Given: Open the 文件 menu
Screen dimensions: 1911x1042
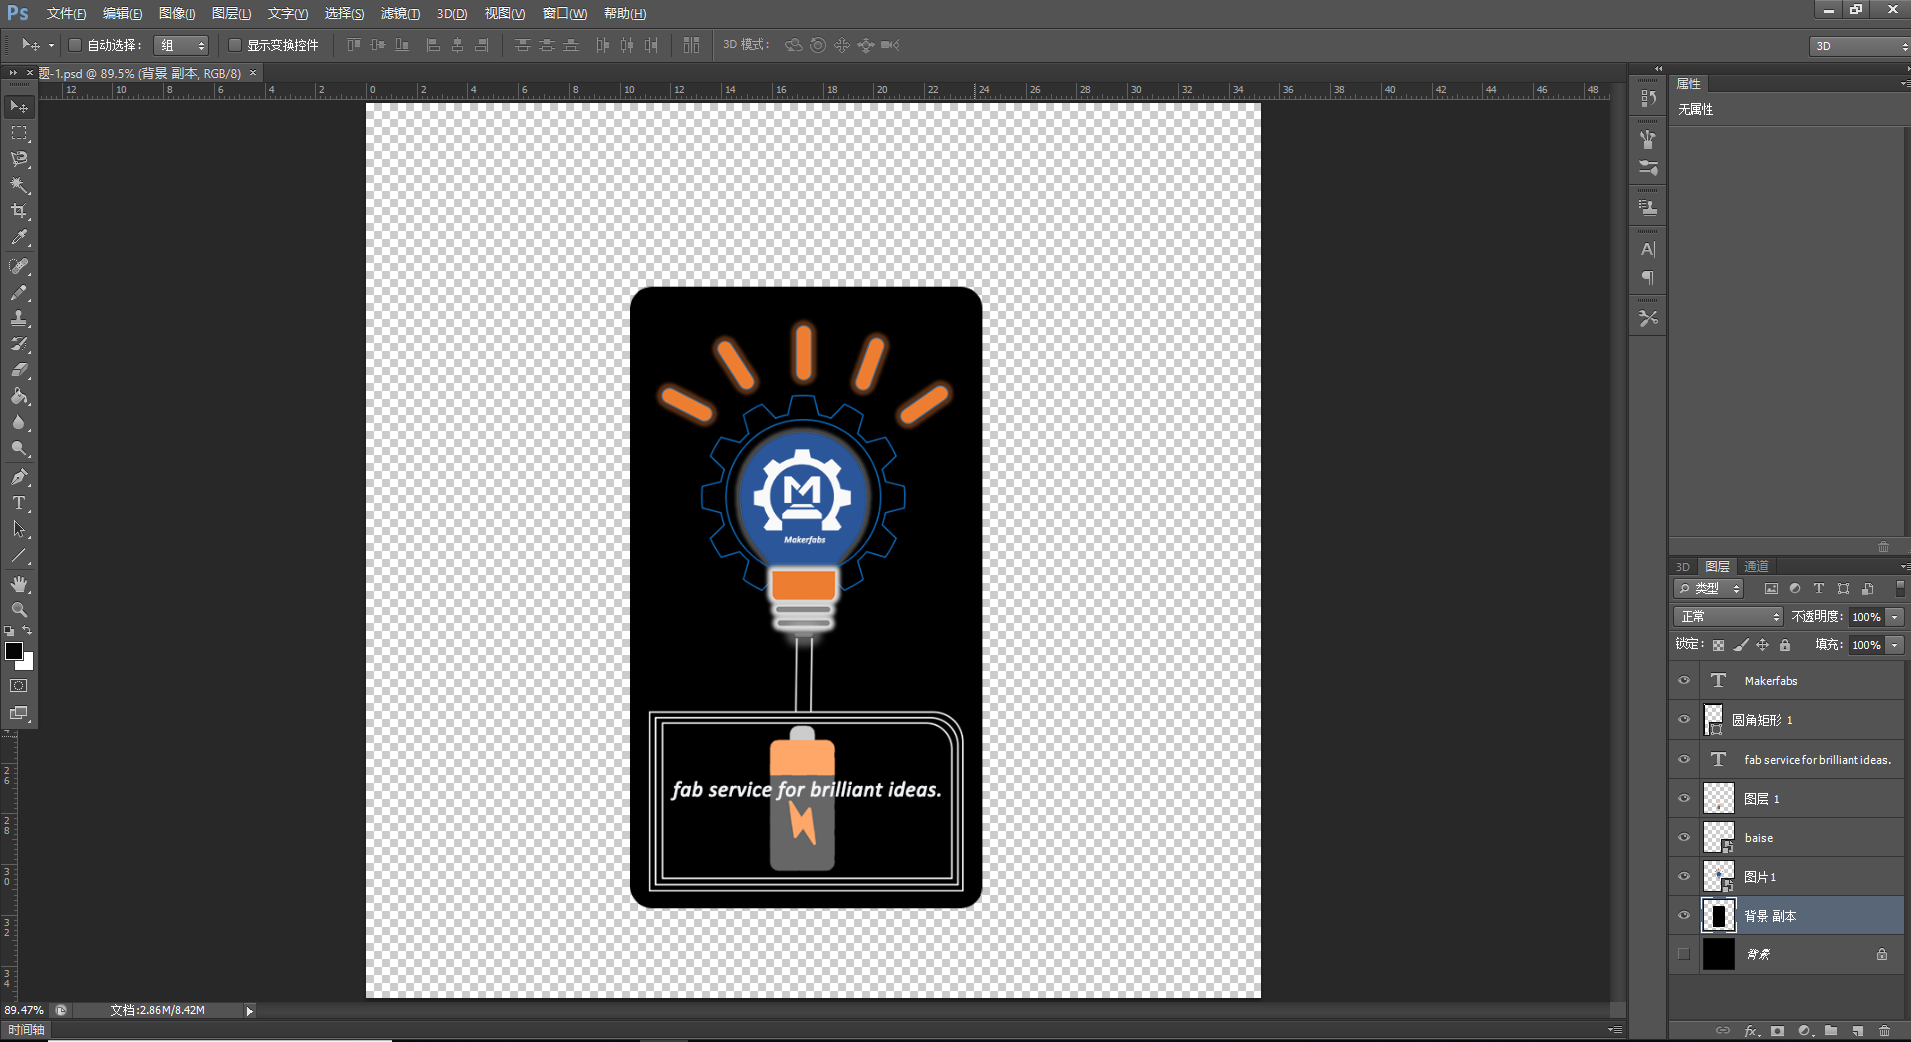Looking at the screenshot, I should (x=66, y=13).
